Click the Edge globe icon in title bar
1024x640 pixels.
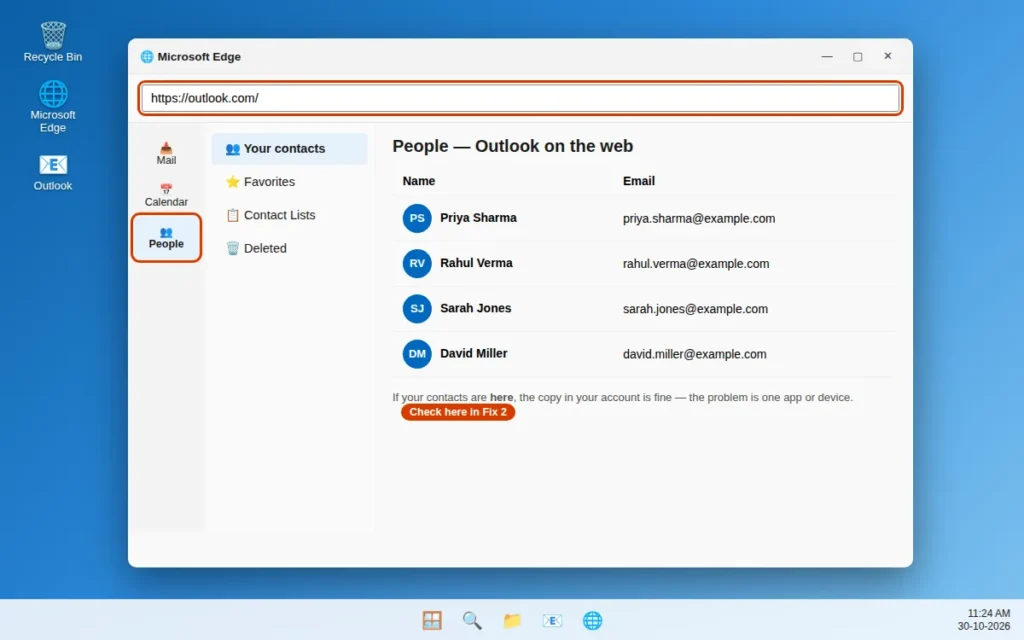pyautogui.click(x=147, y=57)
